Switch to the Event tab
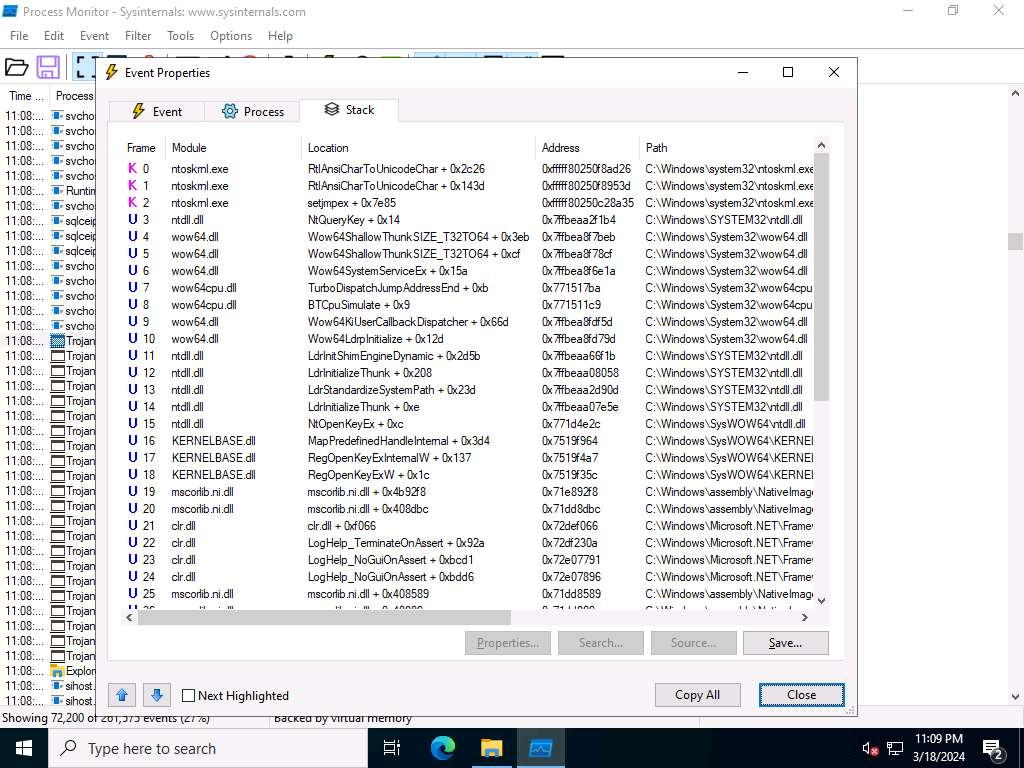Screen dimensions: 1024x768 155,111
